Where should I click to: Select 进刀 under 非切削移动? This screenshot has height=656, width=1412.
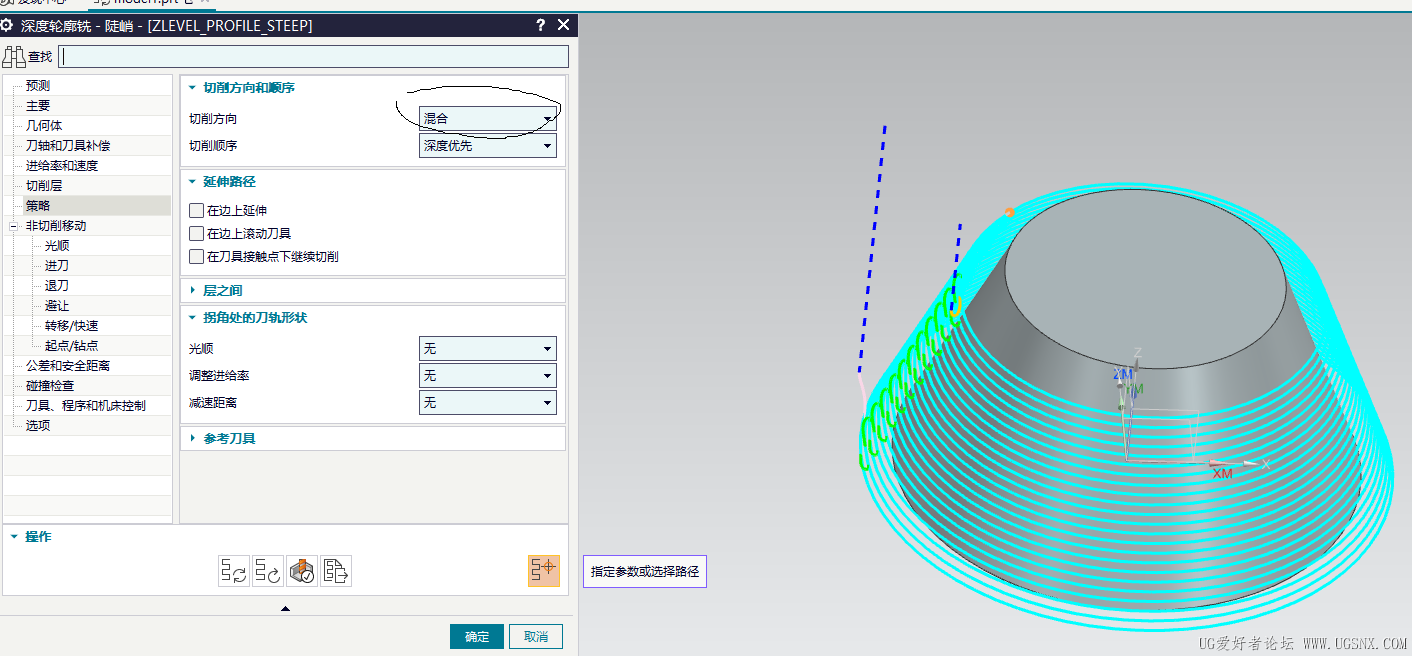(57, 266)
